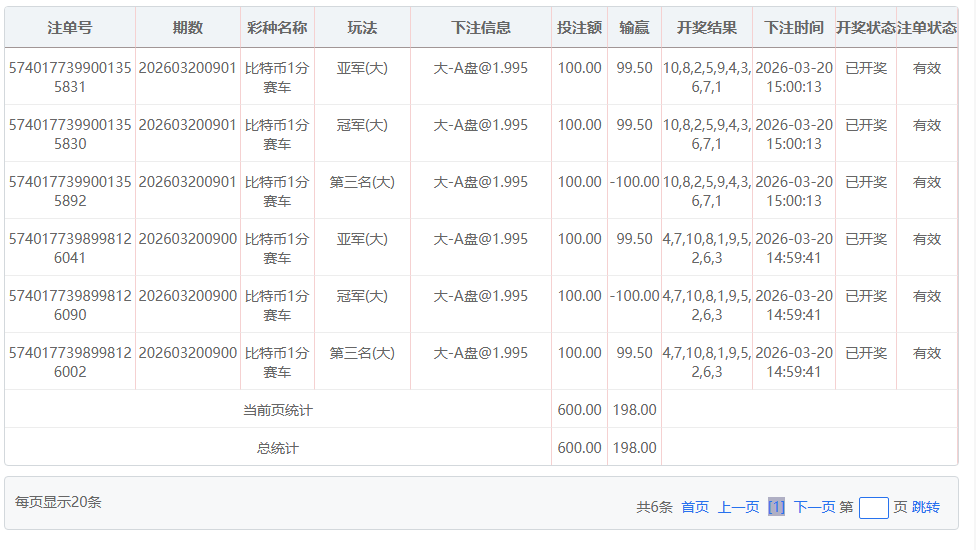Select order number ending in 5831
This screenshot has height=550, width=976.
pos(69,77)
